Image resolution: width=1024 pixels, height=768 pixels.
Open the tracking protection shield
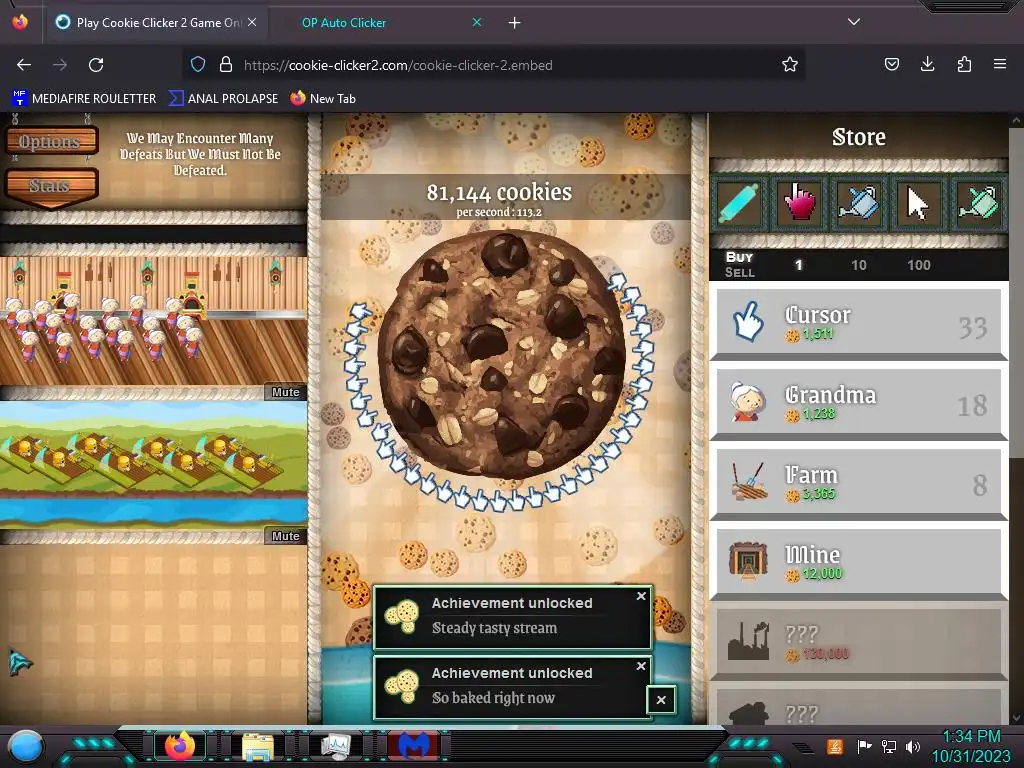198,64
